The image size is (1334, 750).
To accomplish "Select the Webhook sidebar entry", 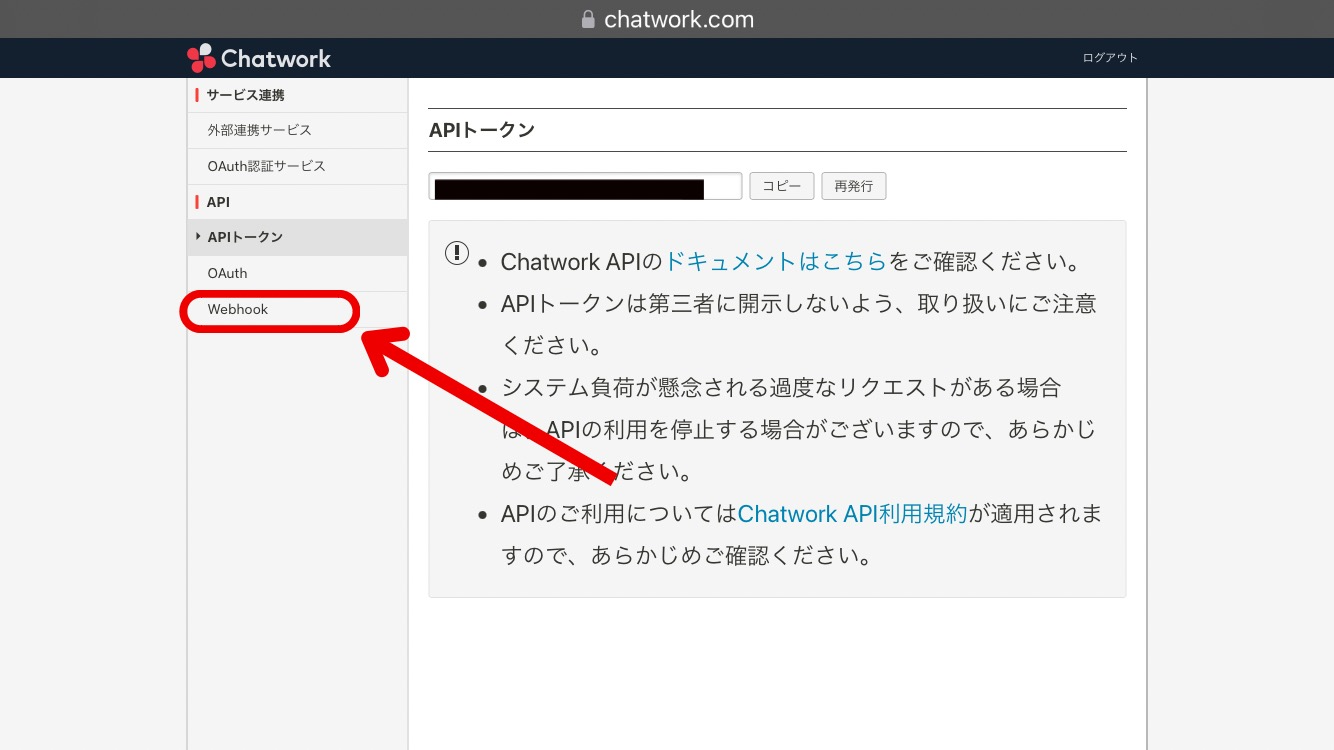I will (238, 309).
